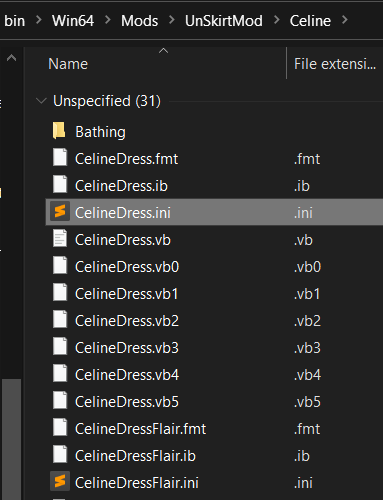Screen dimensions: 383x500
Task: Click the CelineDressFlair.ib file icon
Action: (x=60, y=455)
